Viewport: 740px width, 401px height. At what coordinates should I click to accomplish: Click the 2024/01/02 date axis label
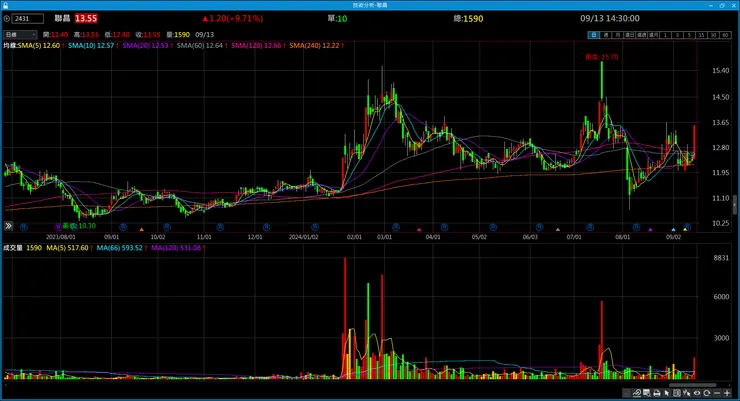[303, 237]
